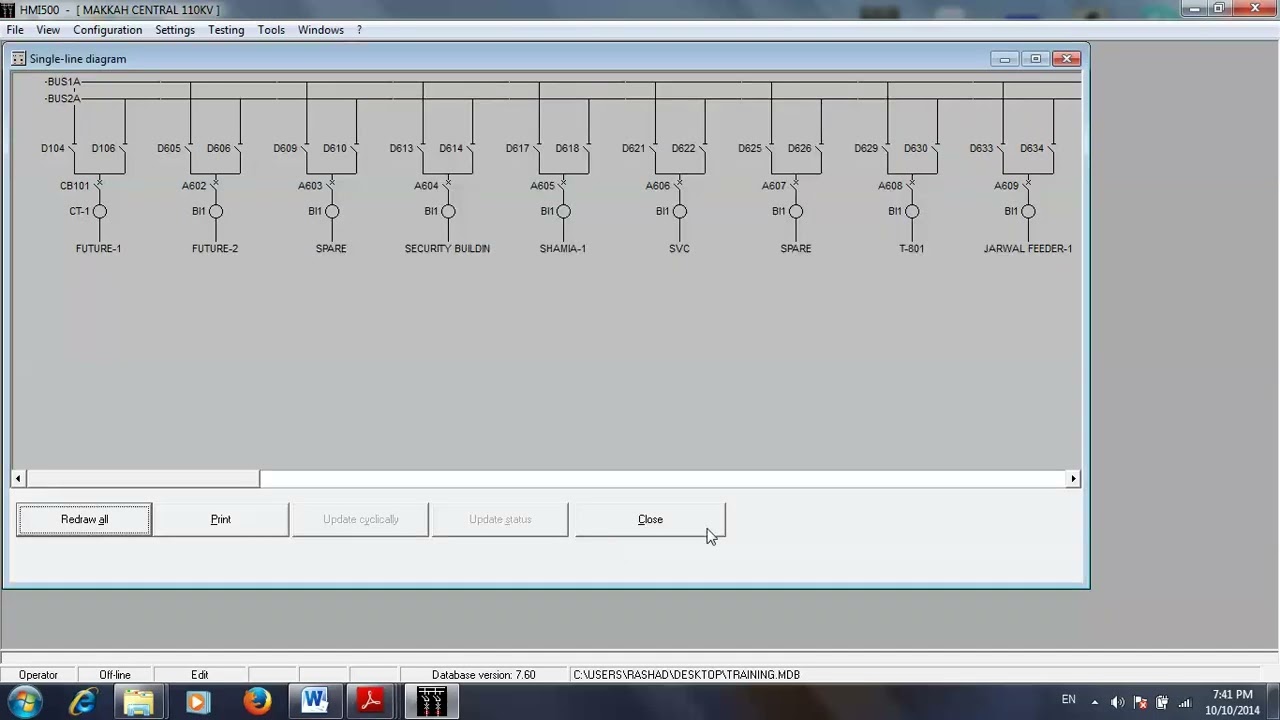Click the D106 disconnector label

coord(103,148)
